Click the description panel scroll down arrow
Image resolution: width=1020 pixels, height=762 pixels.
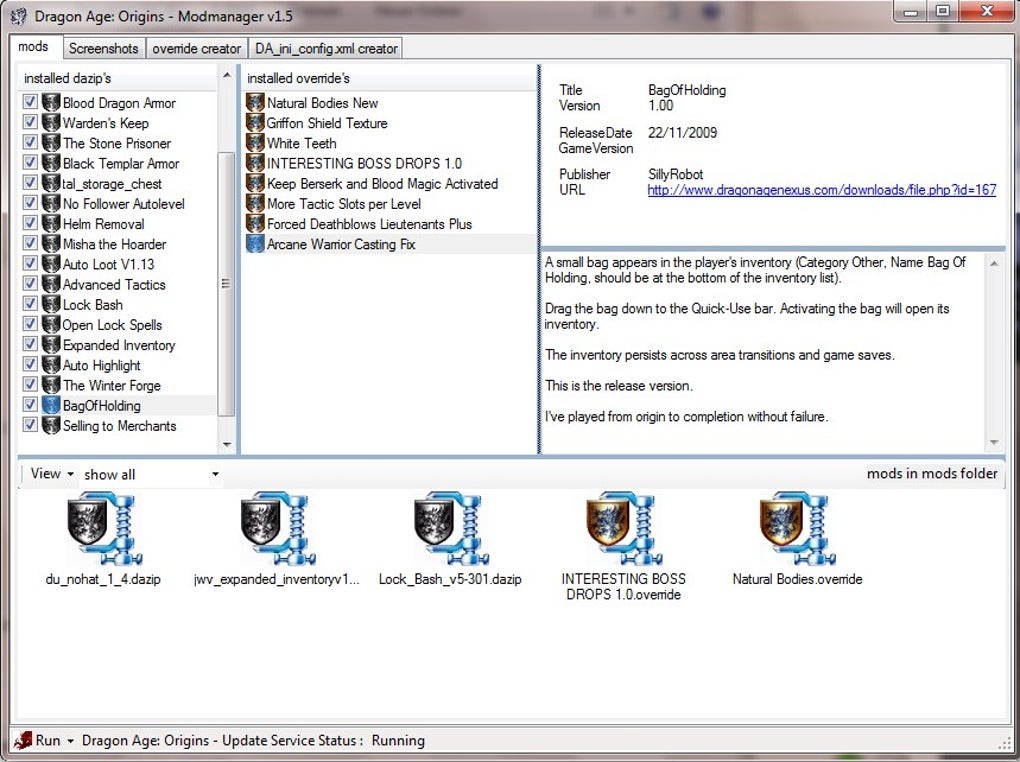click(994, 442)
